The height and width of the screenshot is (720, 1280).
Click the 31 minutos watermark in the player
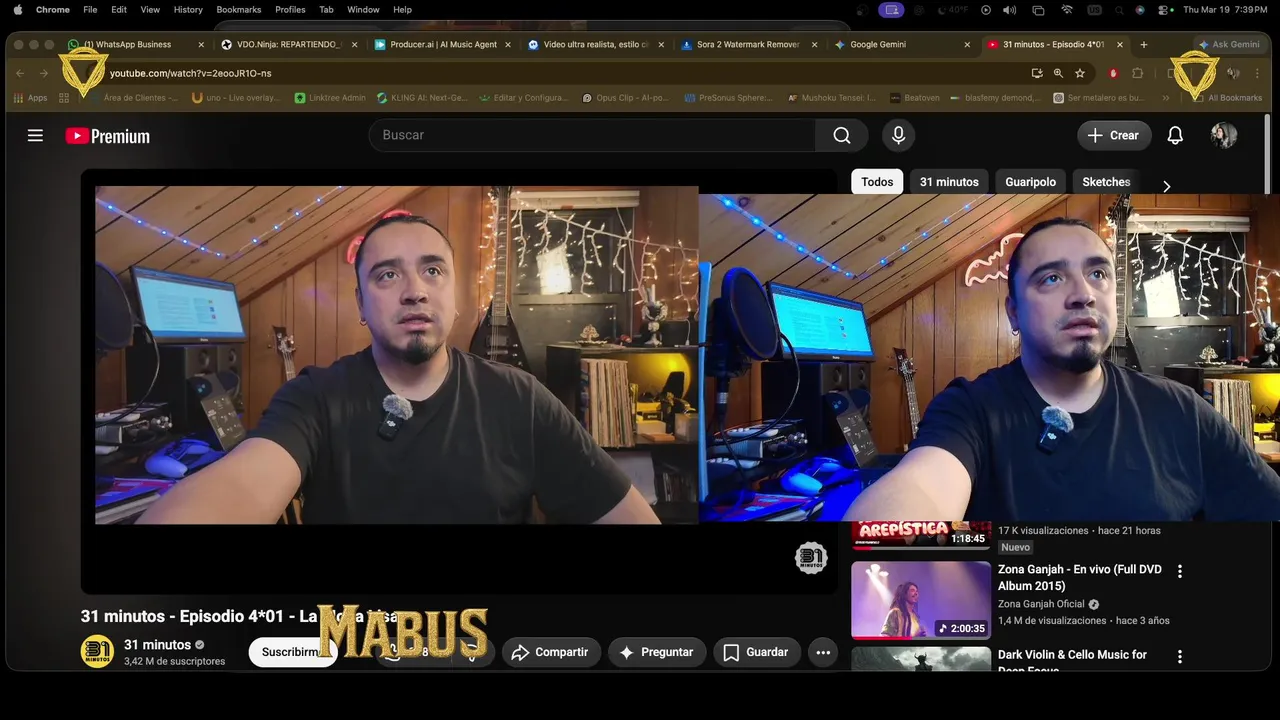tap(811, 558)
